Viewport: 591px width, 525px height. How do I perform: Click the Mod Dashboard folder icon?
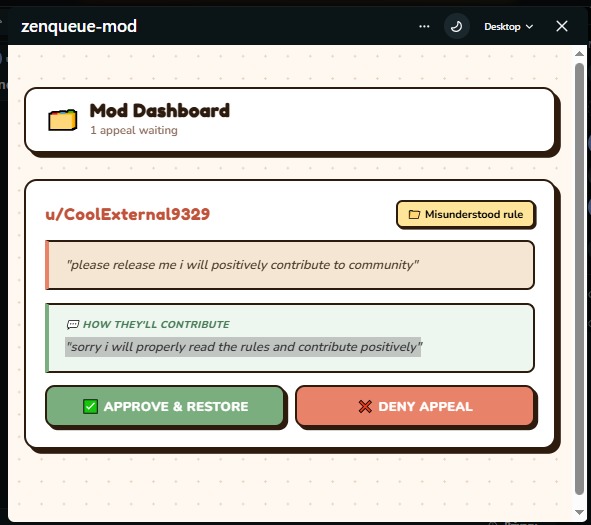[63, 120]
